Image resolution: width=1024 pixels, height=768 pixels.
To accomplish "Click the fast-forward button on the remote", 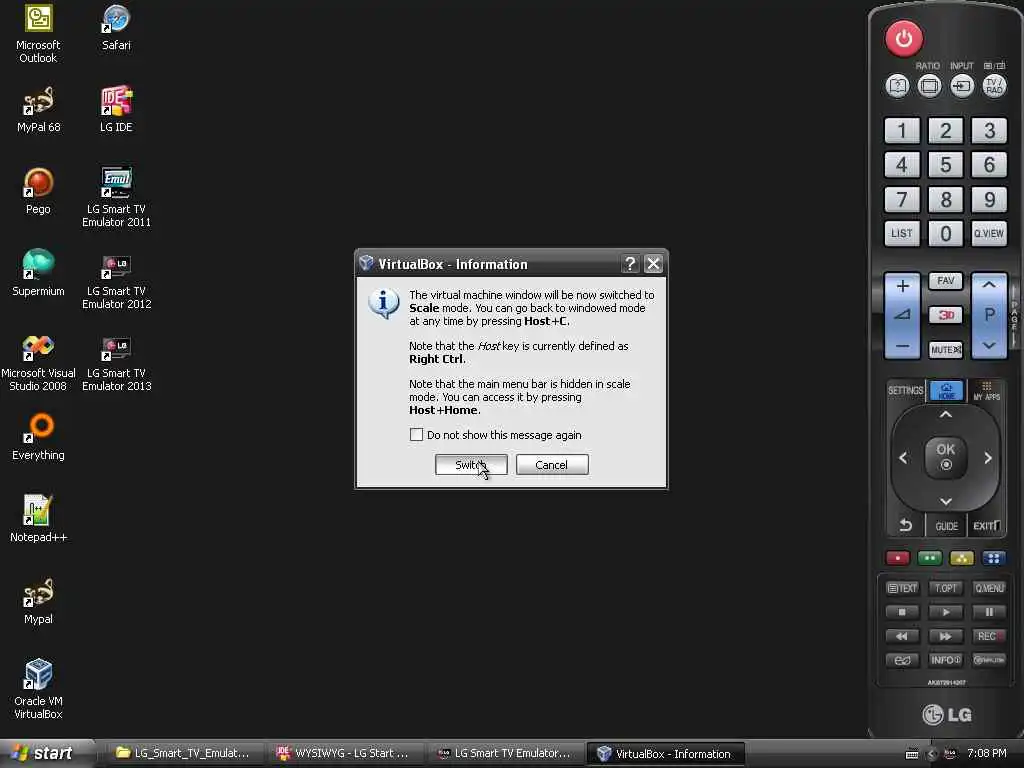I will point(946,636).
